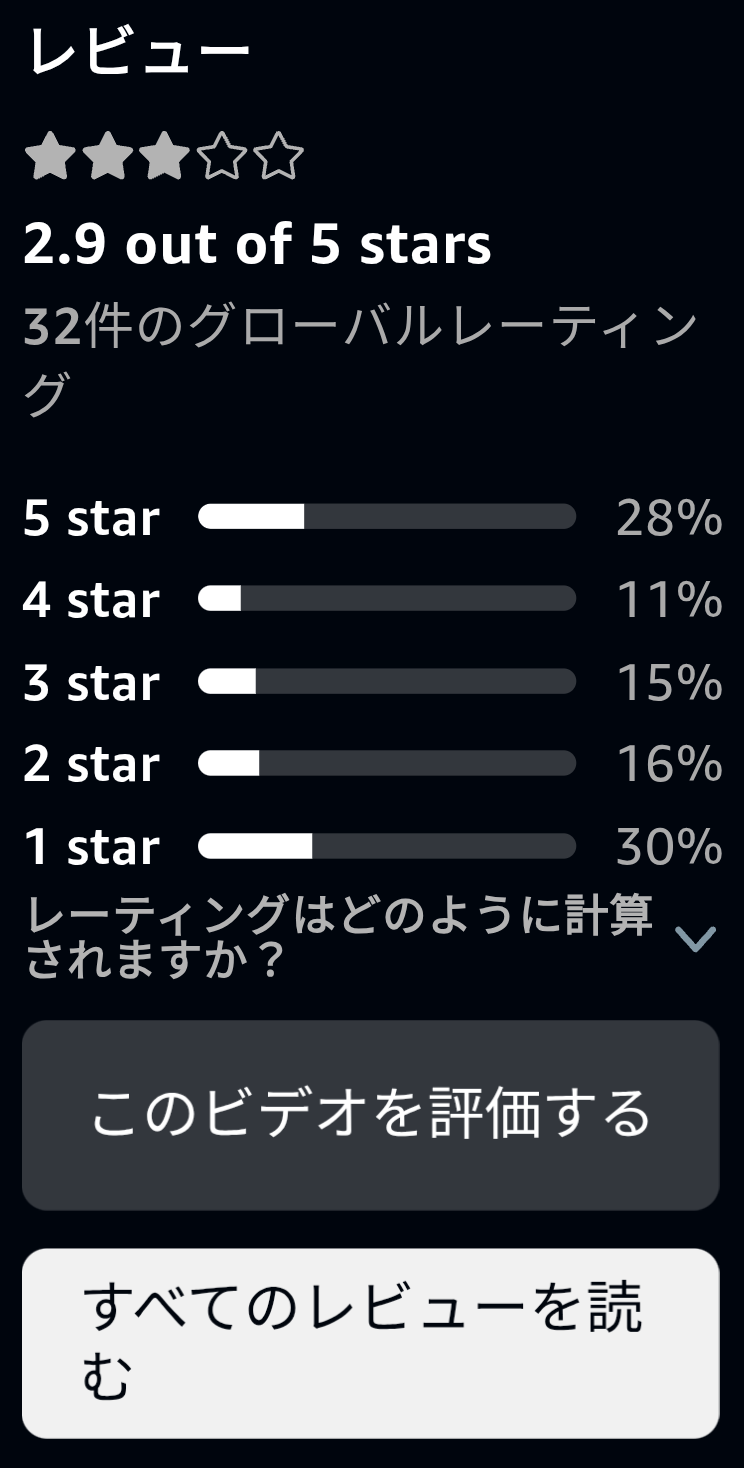
Task: Filter reviews via "1 star" label
Action: click(x=91, y=847)
